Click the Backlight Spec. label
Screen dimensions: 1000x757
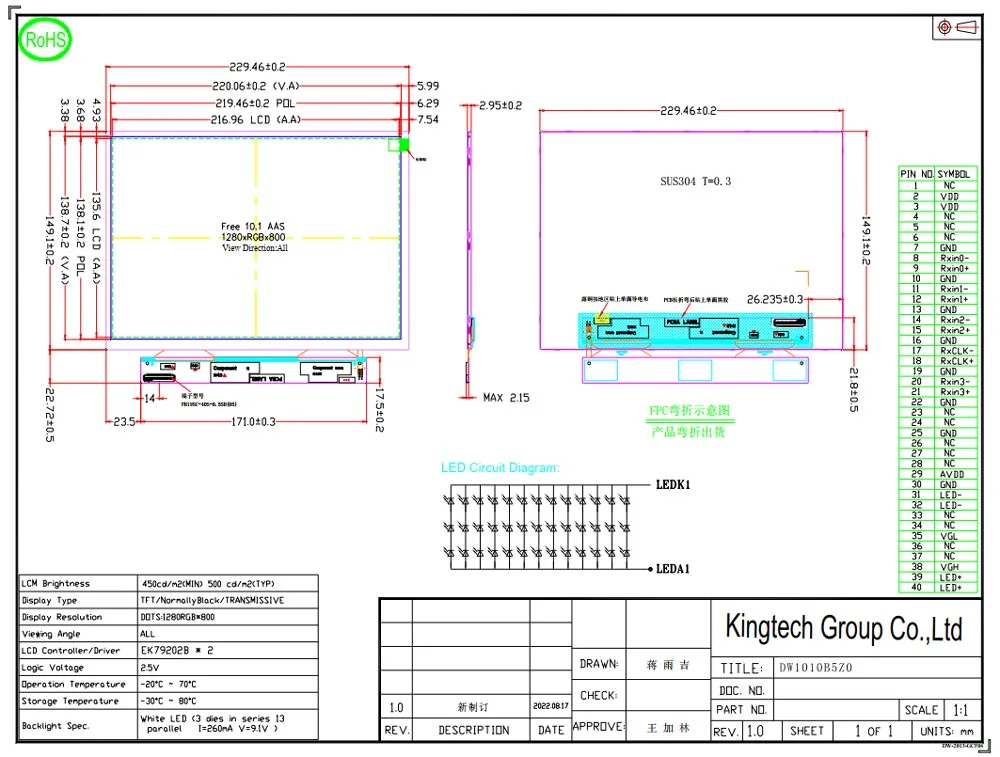(x=55, y=726)
